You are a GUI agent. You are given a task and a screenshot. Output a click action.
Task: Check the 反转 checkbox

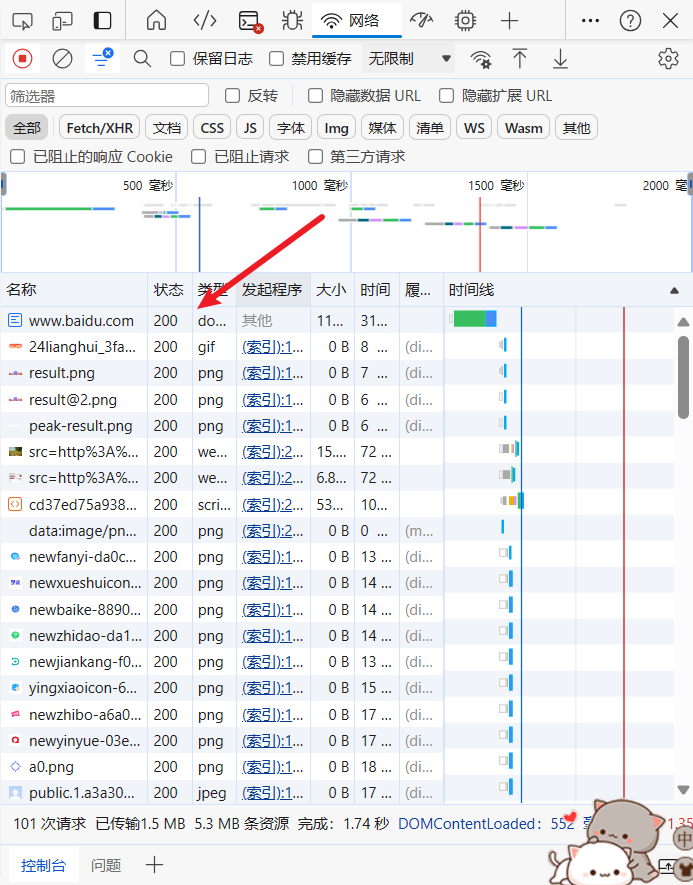(x=233, y=96)
